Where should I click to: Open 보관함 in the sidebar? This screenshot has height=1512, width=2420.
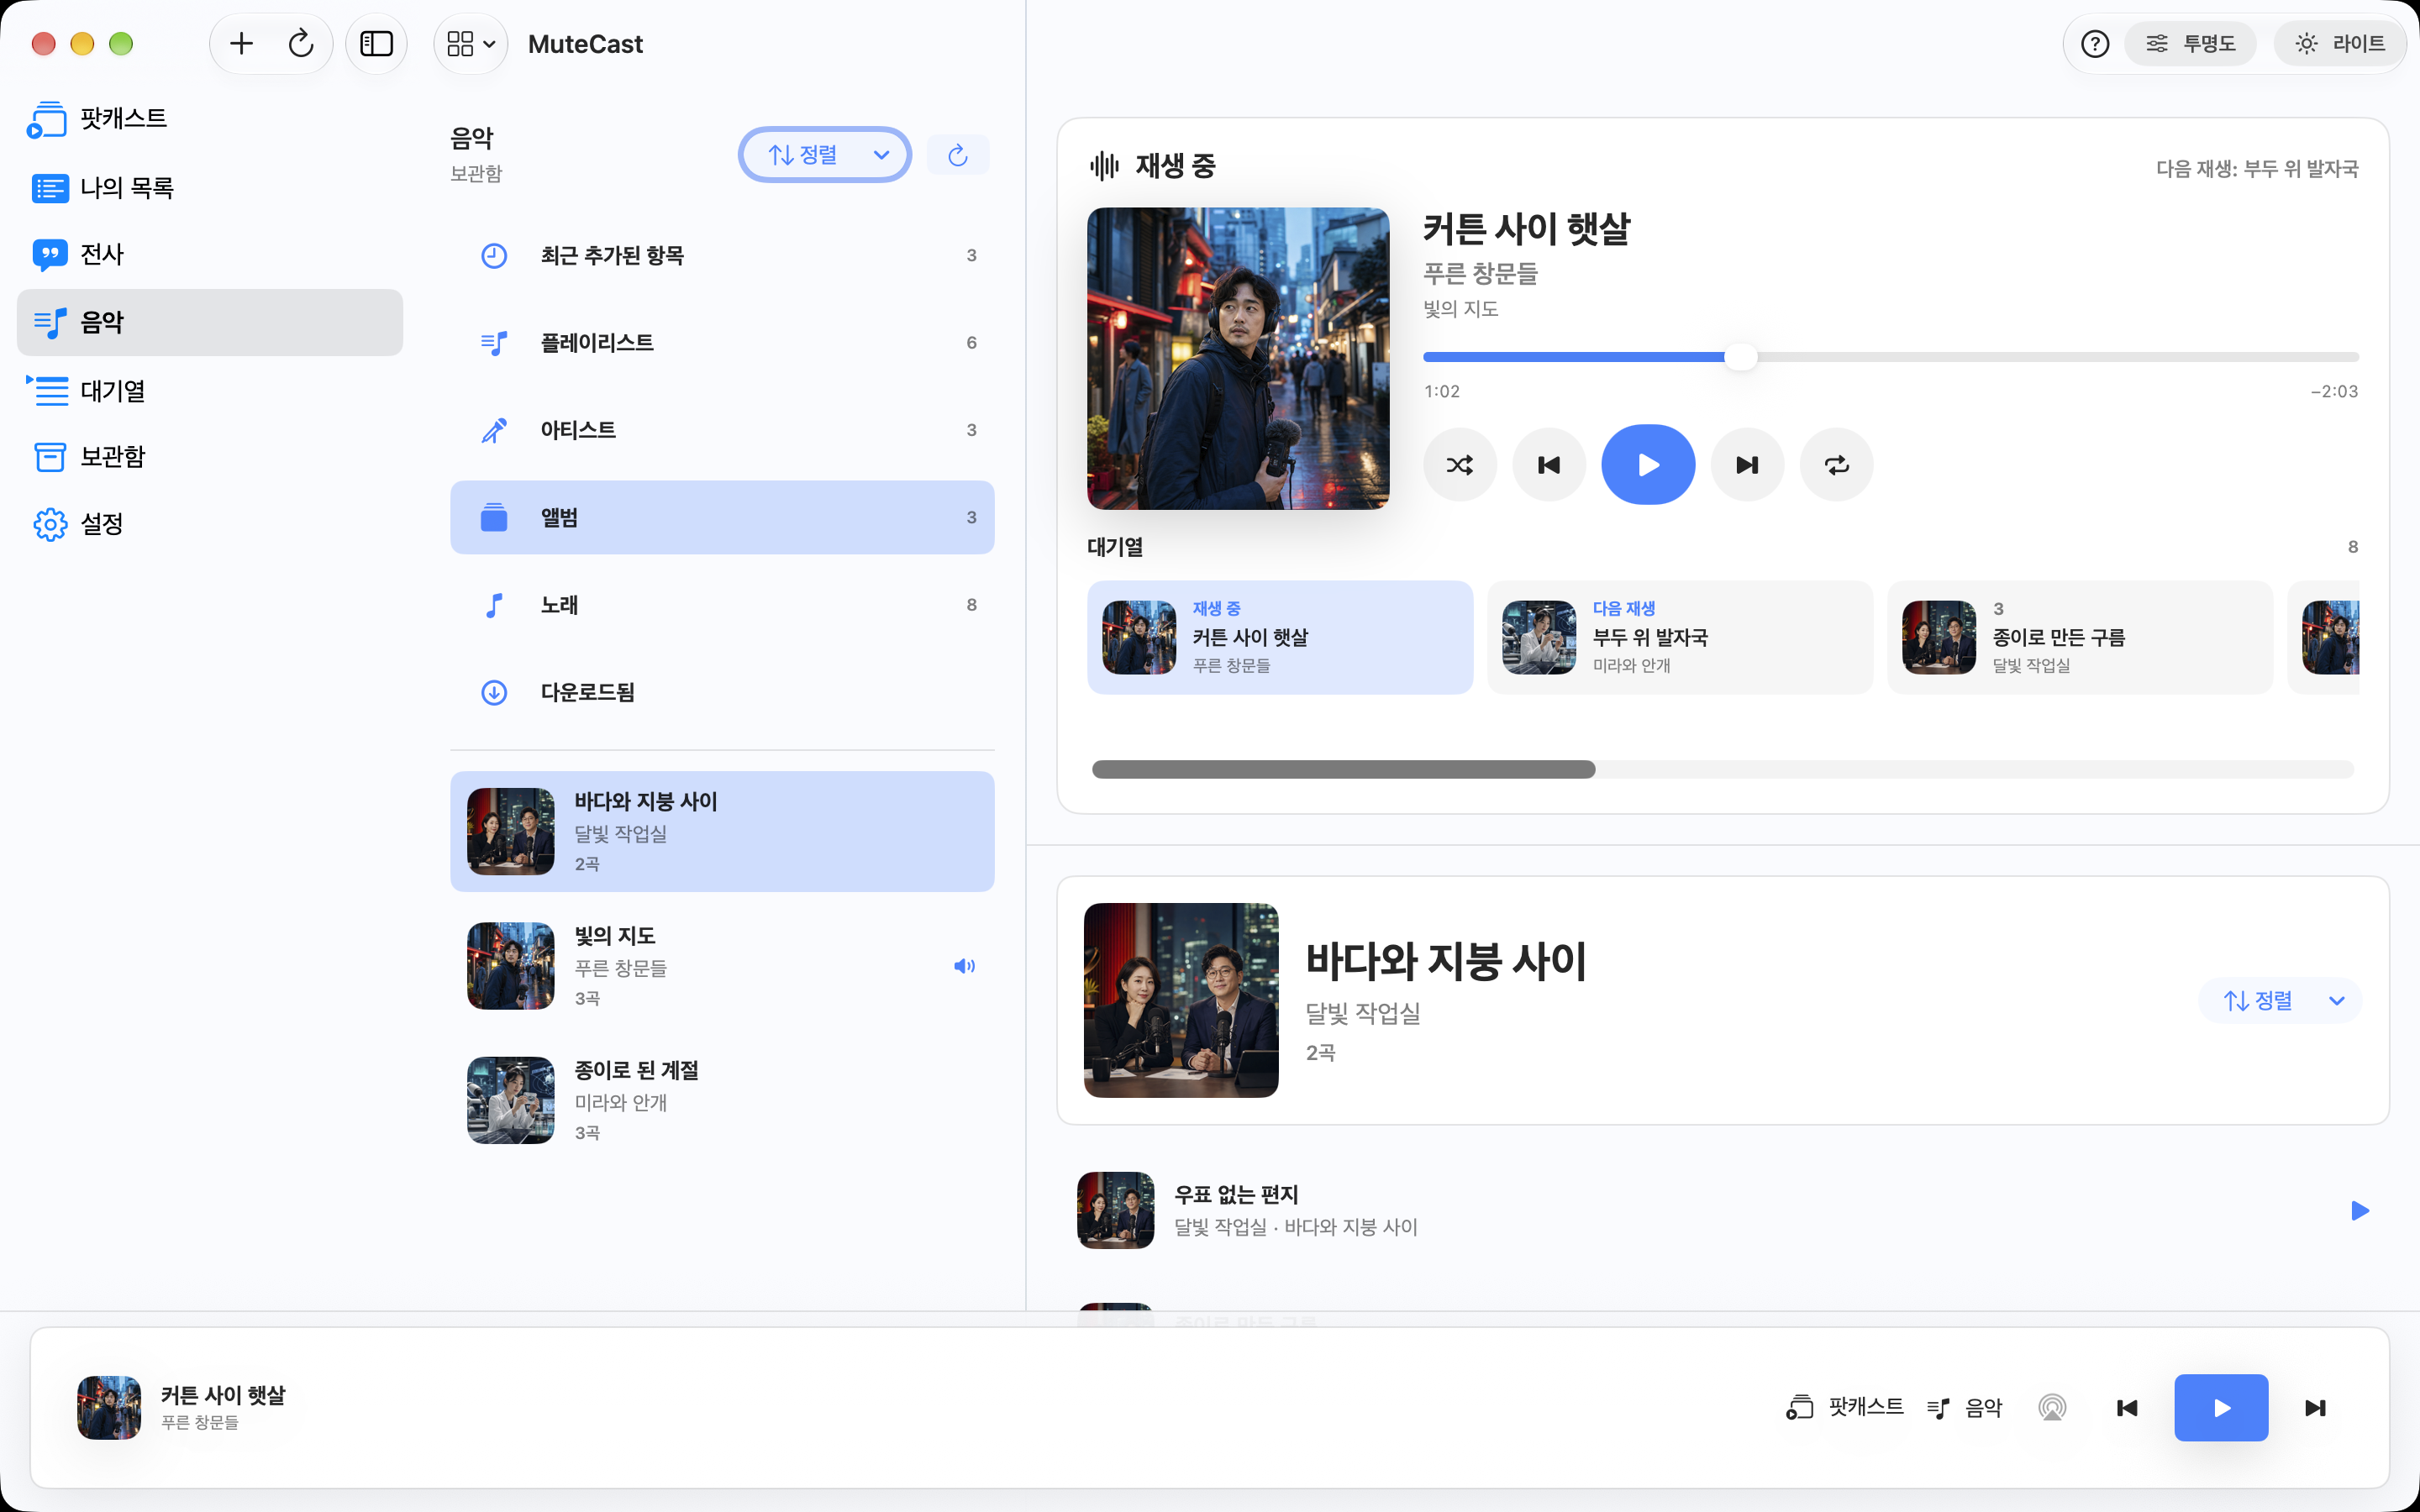pos(210,457)
